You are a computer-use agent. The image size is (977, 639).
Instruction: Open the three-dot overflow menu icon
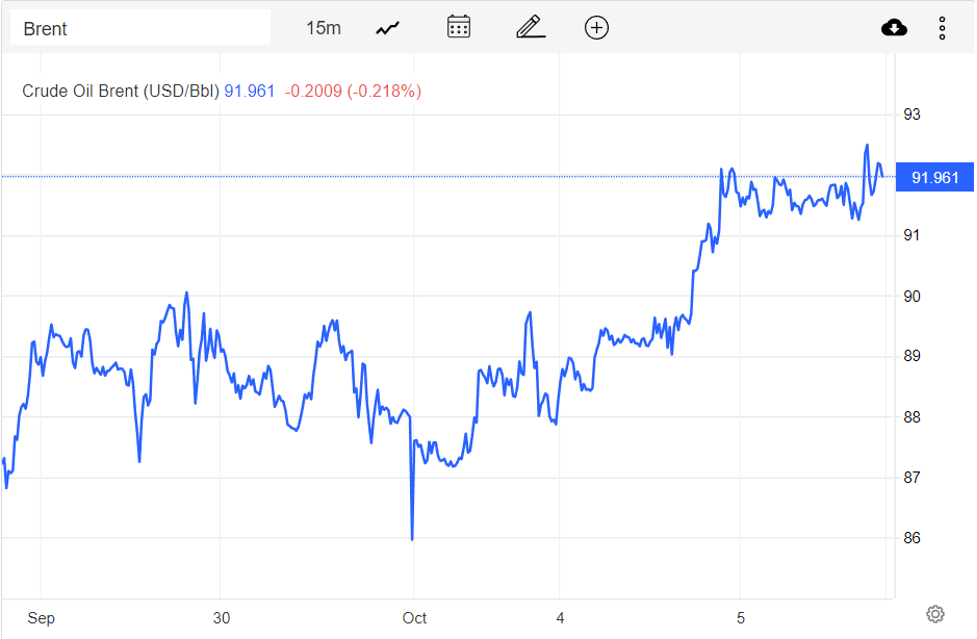[x=942, y=27]
